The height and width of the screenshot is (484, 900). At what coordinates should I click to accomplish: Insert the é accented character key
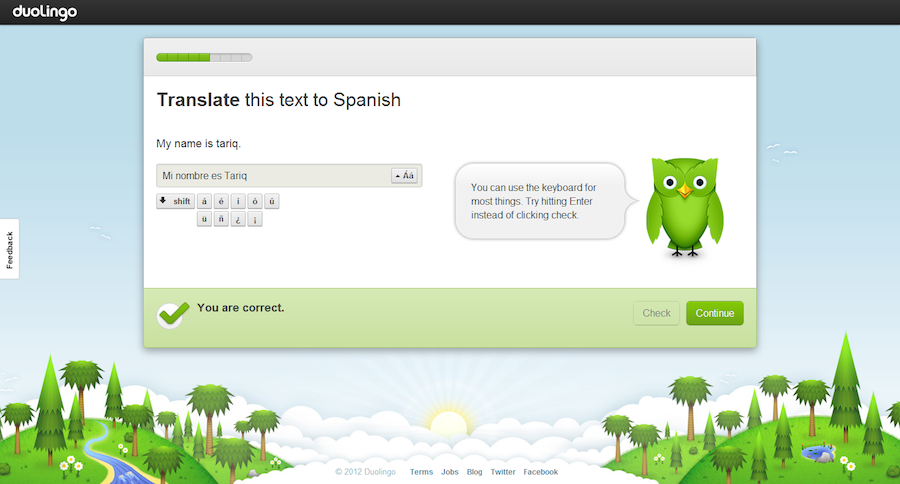[221, 201]
